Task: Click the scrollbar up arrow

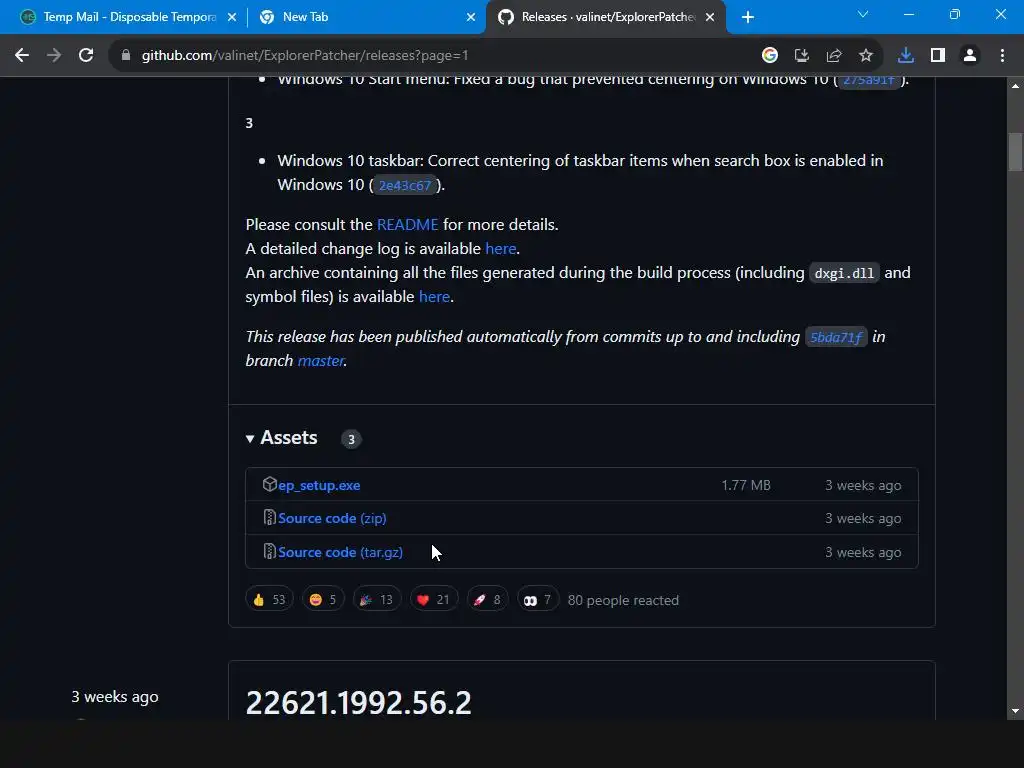Action: (1015, 86)
